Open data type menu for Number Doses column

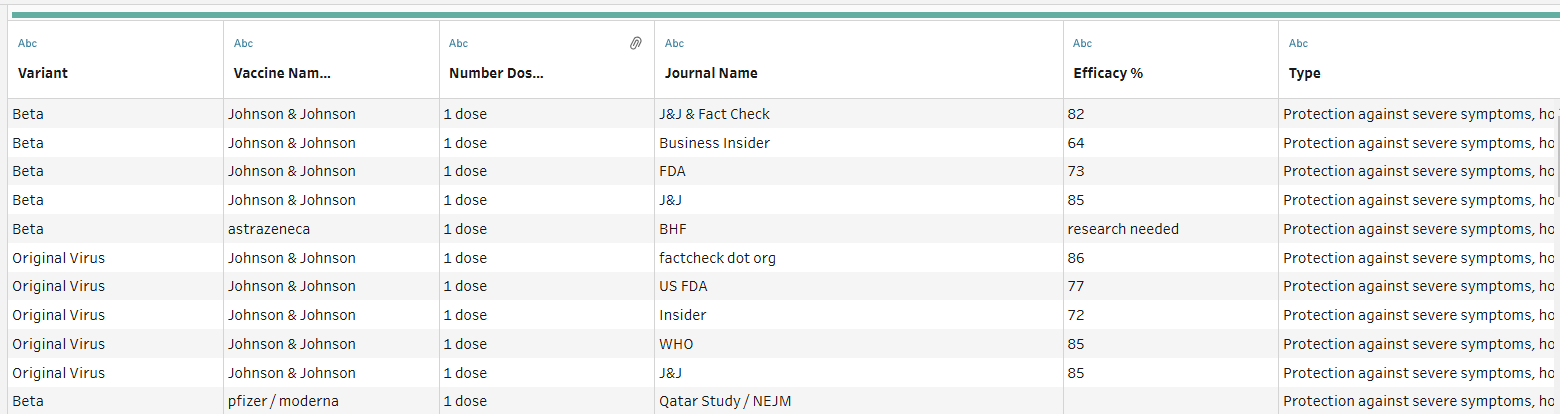(x=458, y=43)
